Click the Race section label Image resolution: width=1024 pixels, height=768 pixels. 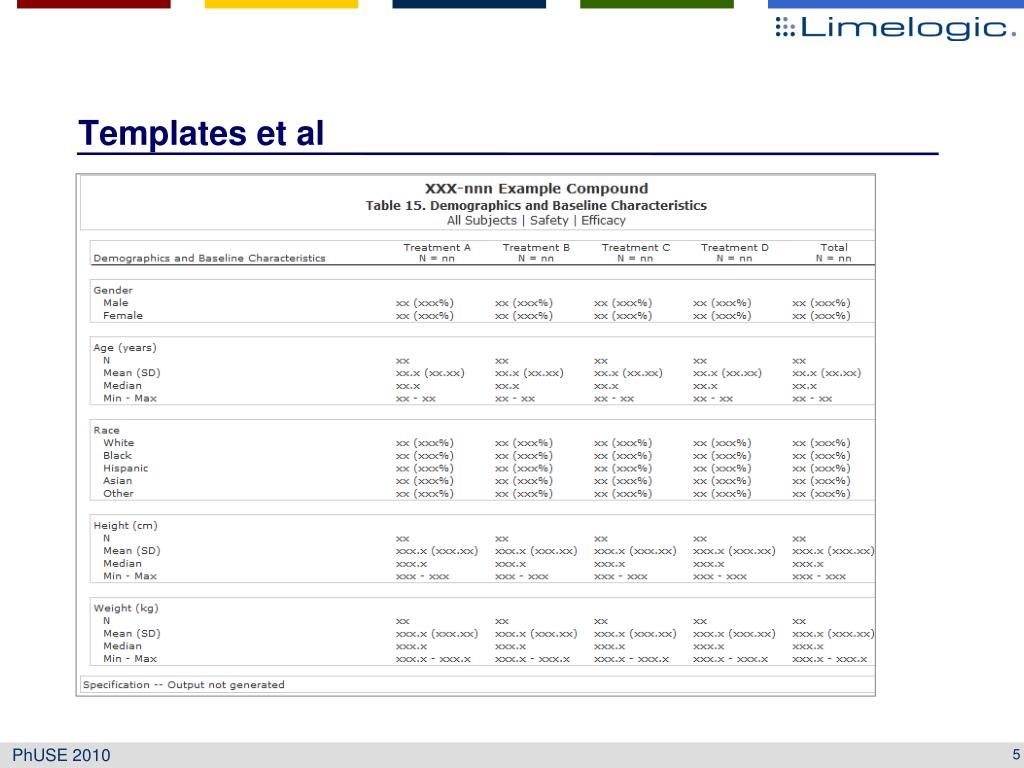[x=106, y=430]
